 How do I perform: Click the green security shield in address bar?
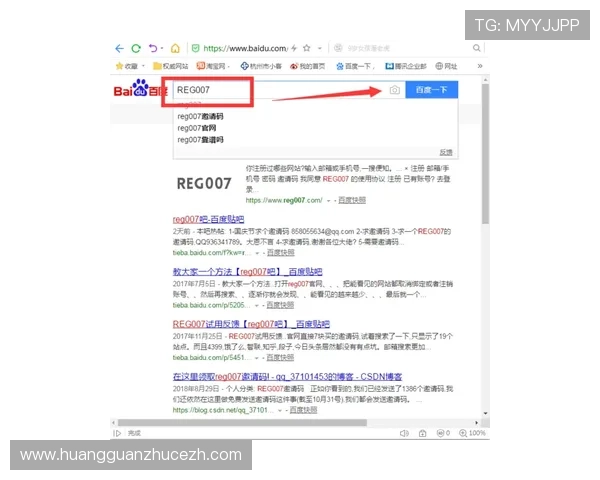click(196, 48)
